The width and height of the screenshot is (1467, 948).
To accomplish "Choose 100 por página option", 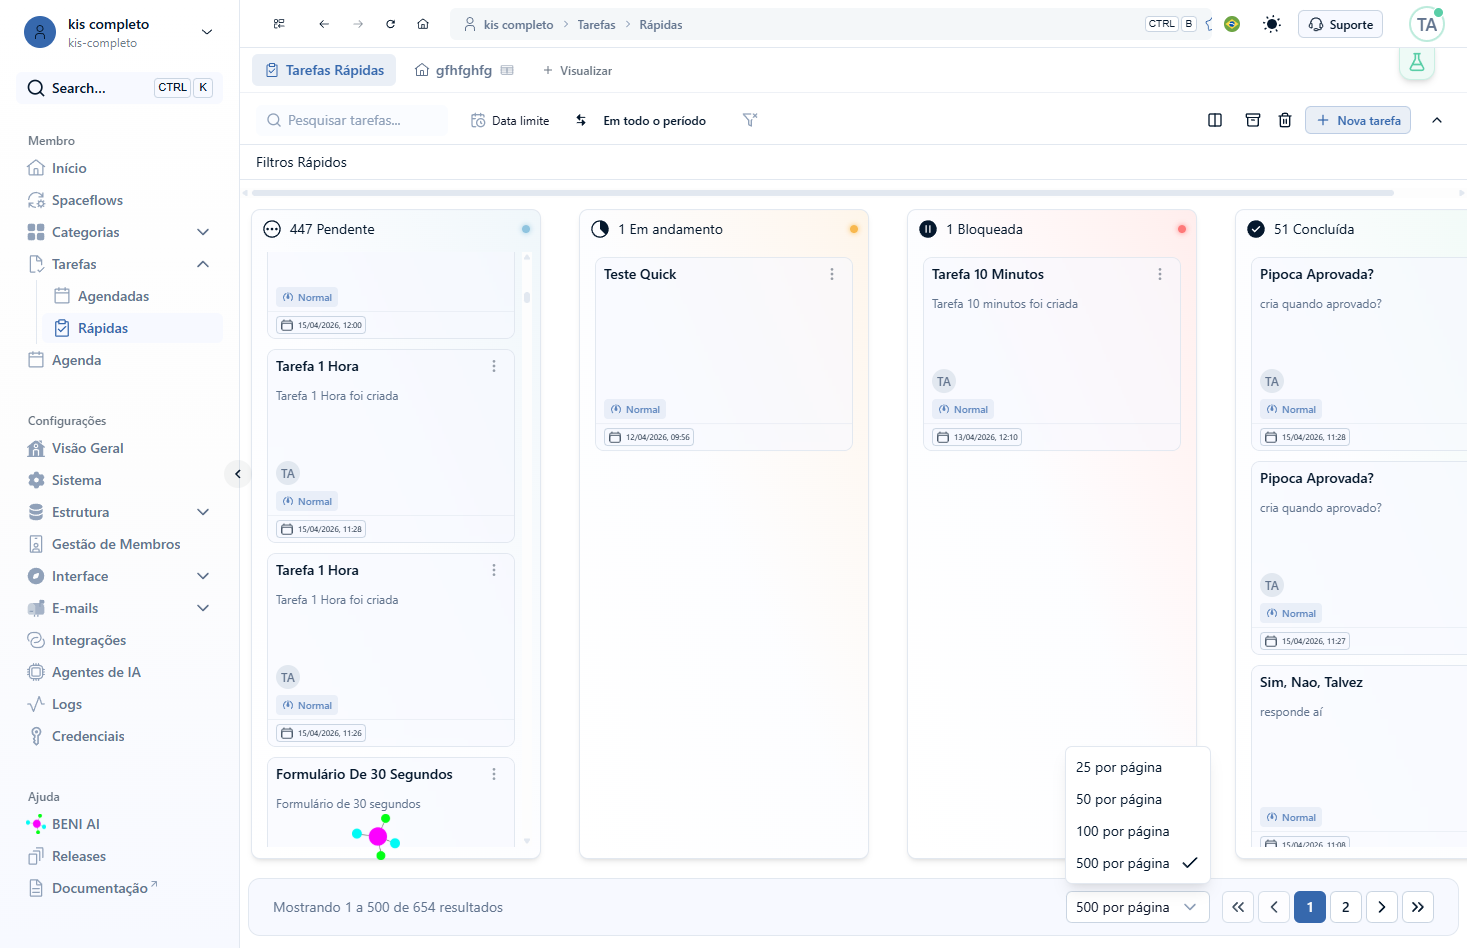I will 1138,831.
